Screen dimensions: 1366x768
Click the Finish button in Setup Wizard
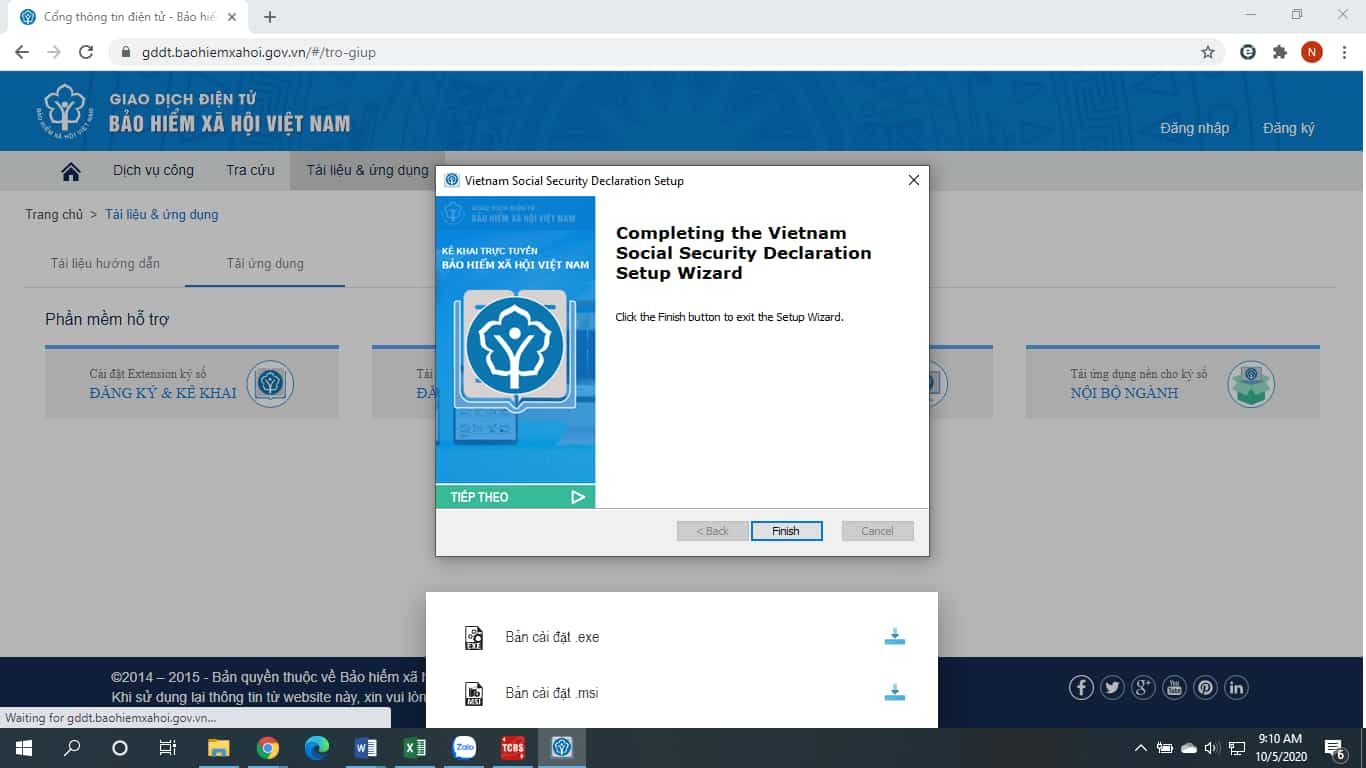[786, 531]
